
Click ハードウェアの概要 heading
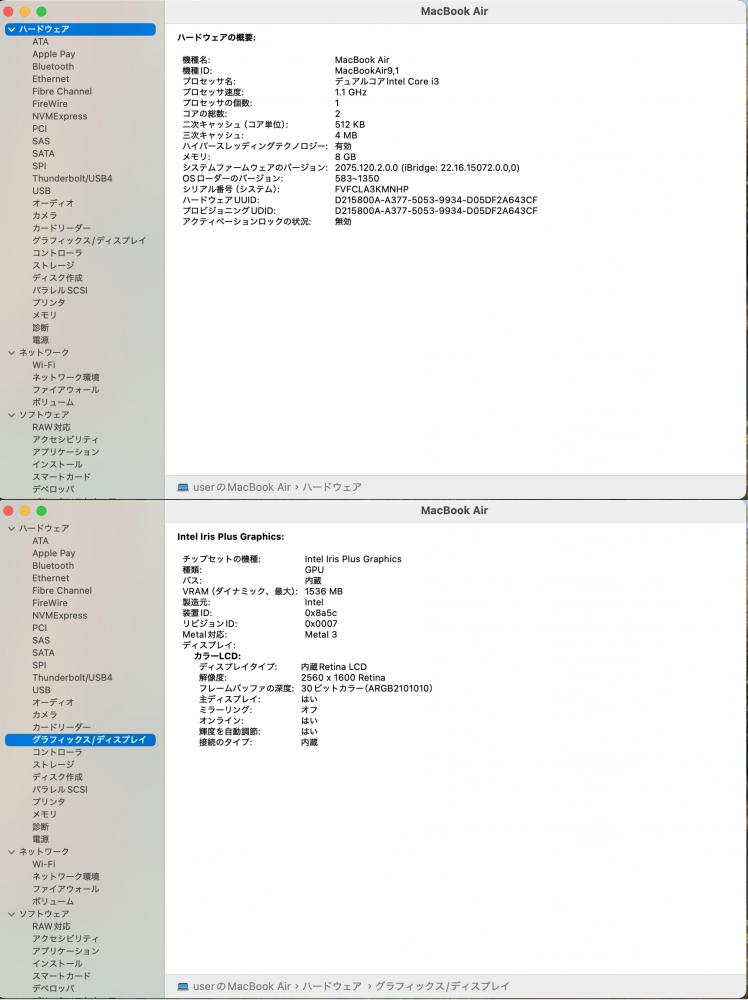[x=216, y=38]
